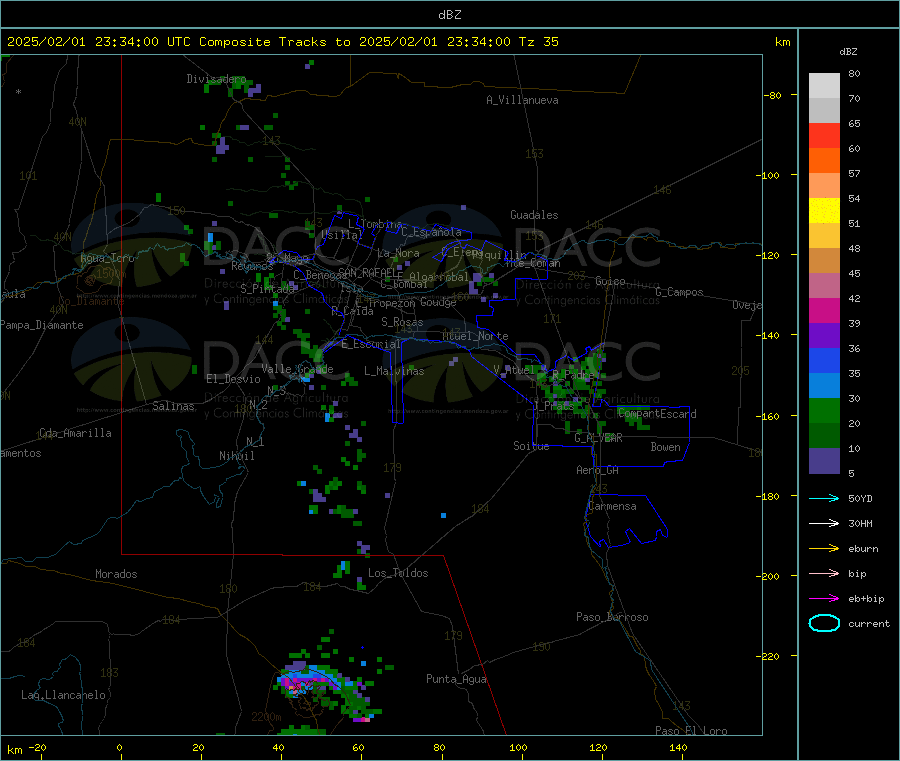Click the magenta eb+bip arrow
The height and width of the screenshot is (761, 900).
click(x=824, y=599)
